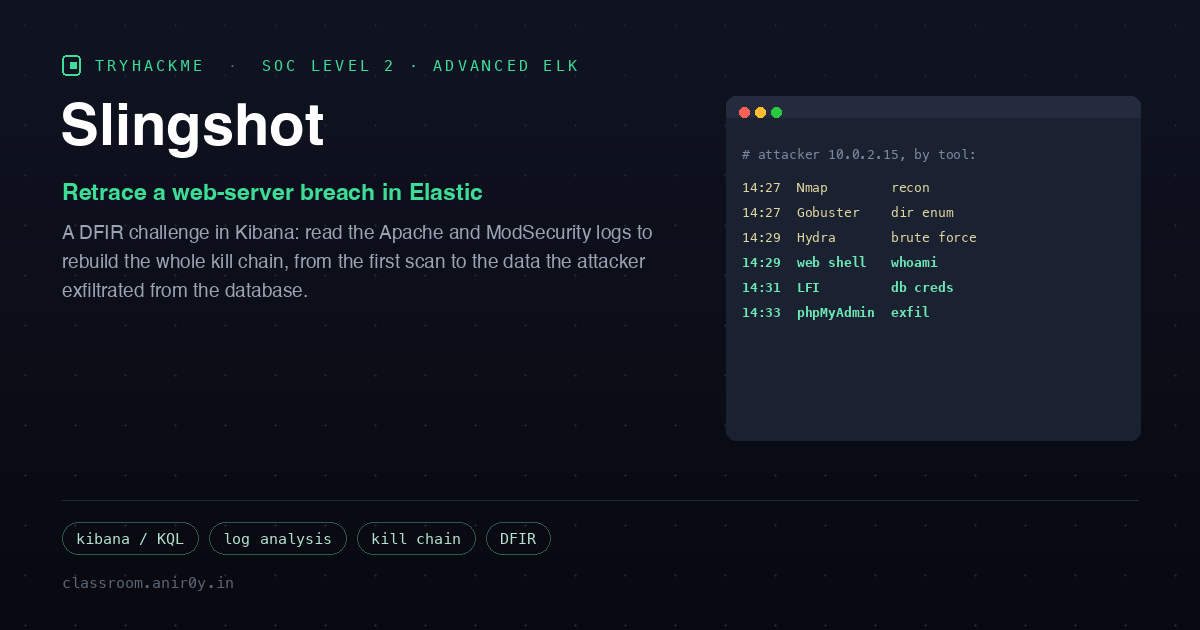
Task: Click 'db creds' in the LFI row
Action: click(x=922, y=288)
